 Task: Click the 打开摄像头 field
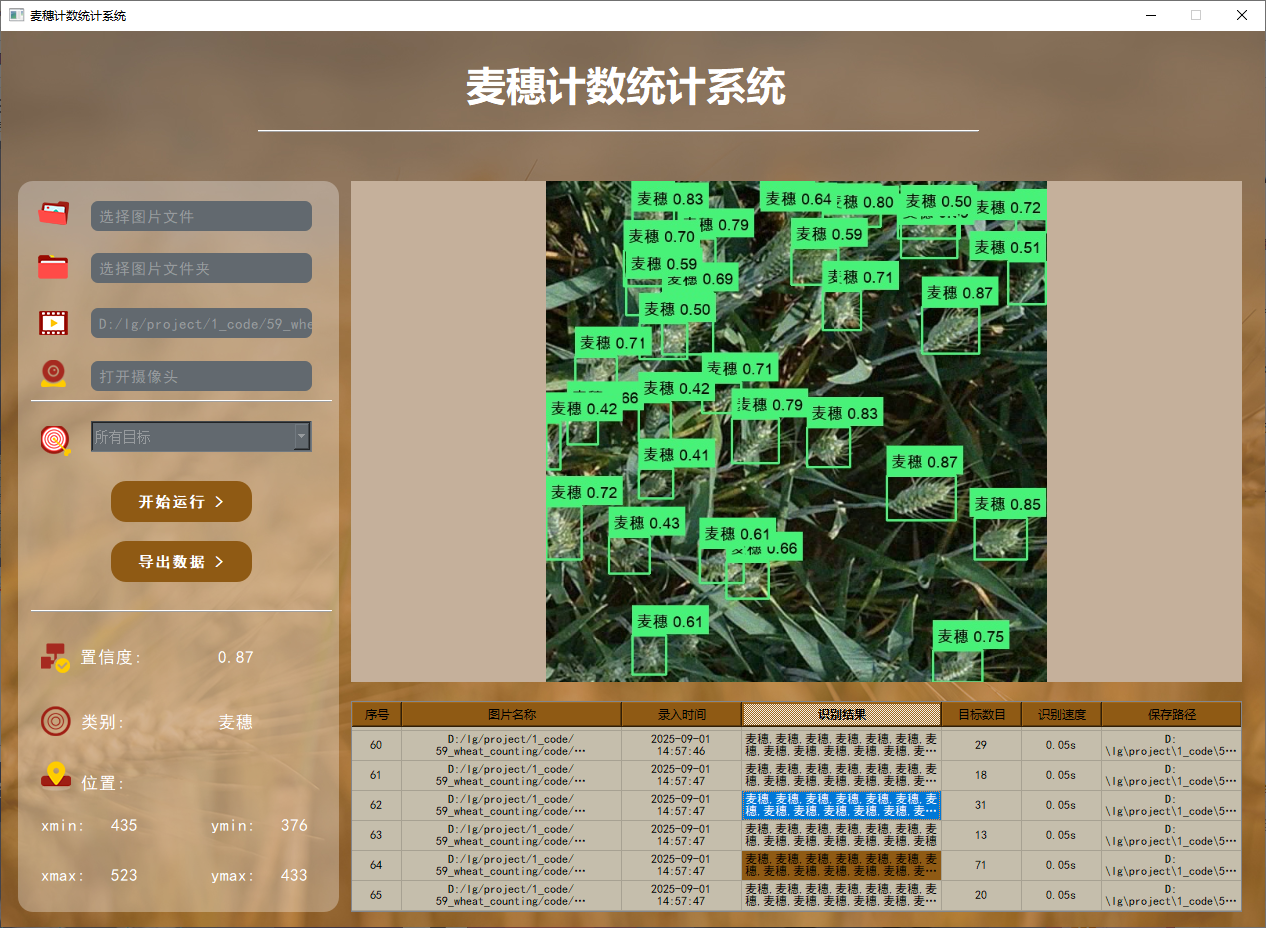click(x=201, y=376)
